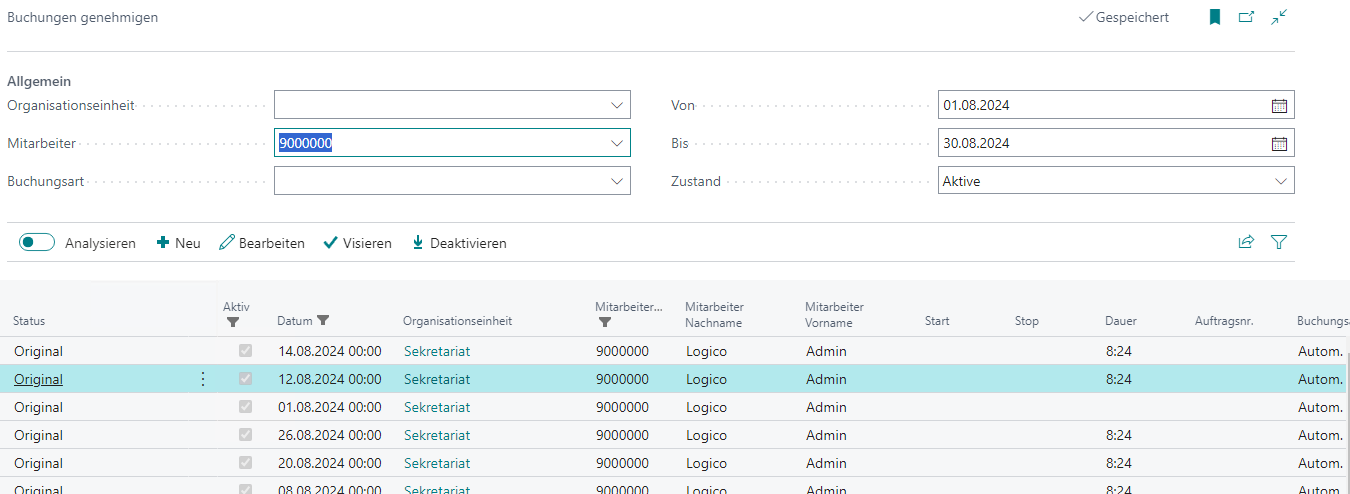Open Sekretariat link in 20.08.2024 row
The image size is (1350, 494).
point(437,463)
